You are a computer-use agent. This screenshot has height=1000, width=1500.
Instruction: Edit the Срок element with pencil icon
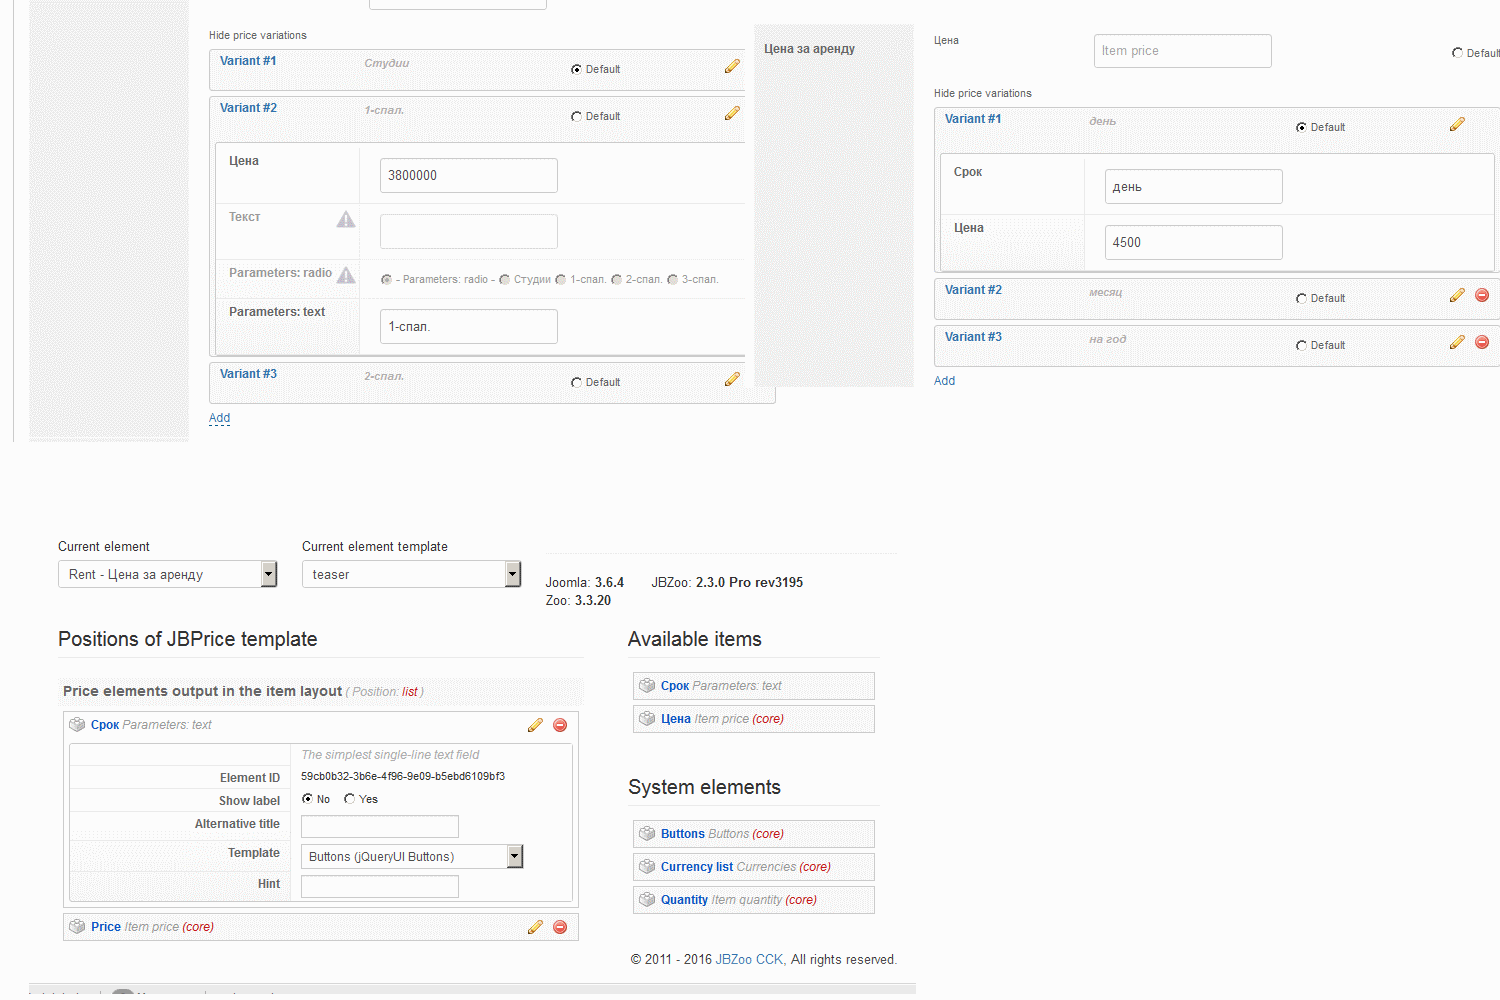(x=535, y=725)
